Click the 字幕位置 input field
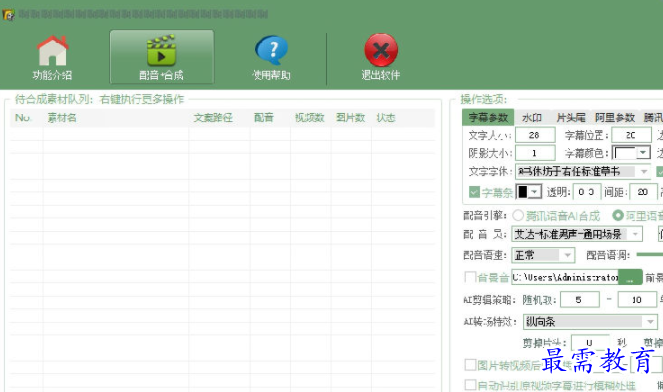The width and height of the screenshot is (663, 392). pos(631,135)
